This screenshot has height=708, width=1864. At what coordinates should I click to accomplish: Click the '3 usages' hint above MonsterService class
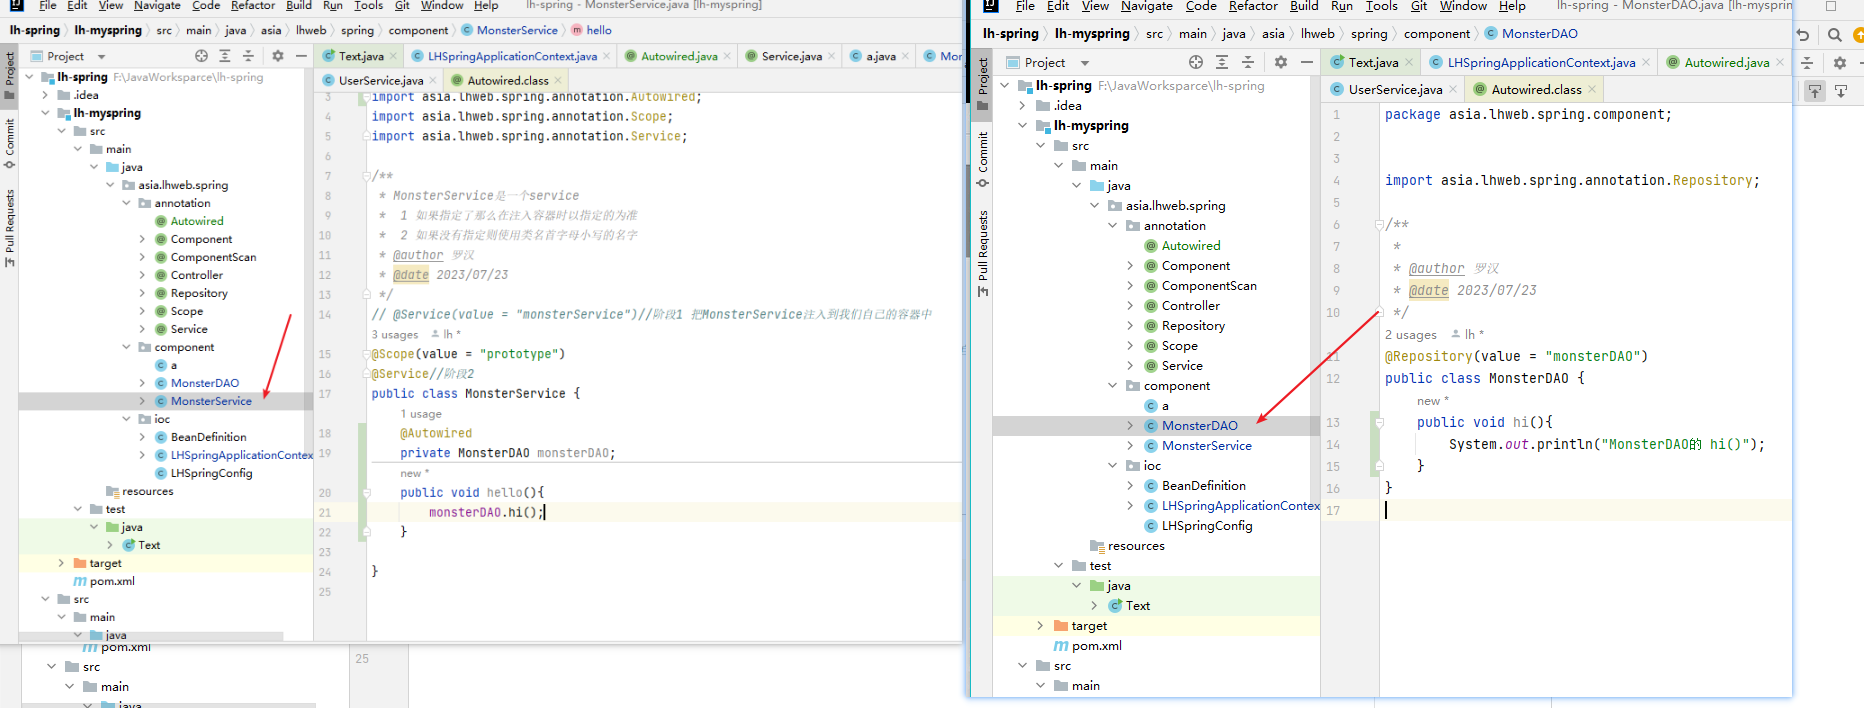(395, 334)
